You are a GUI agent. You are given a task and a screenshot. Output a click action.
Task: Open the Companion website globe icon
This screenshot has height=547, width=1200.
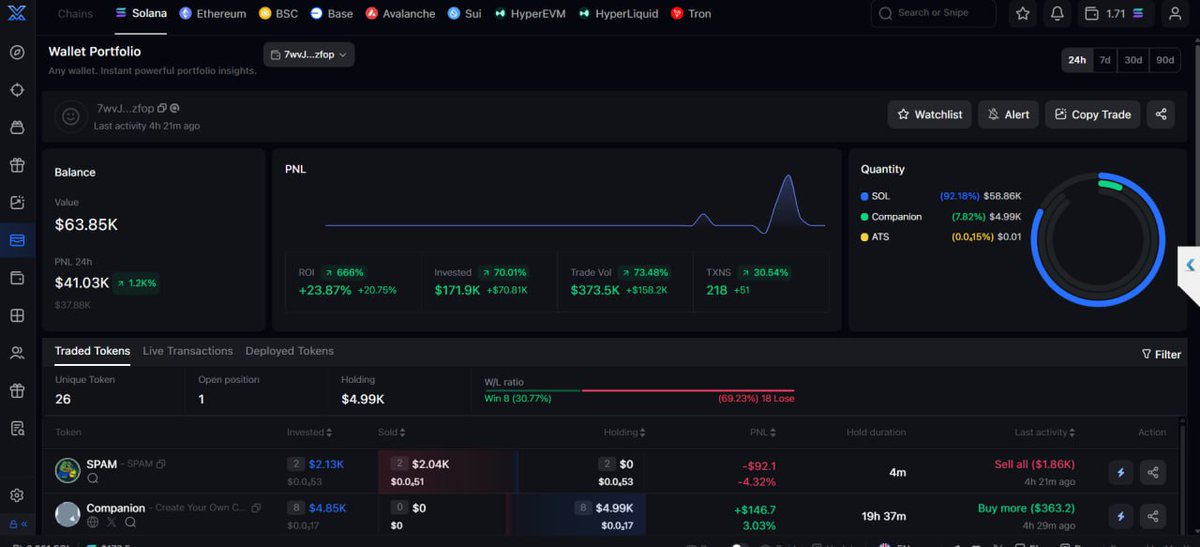93,522
